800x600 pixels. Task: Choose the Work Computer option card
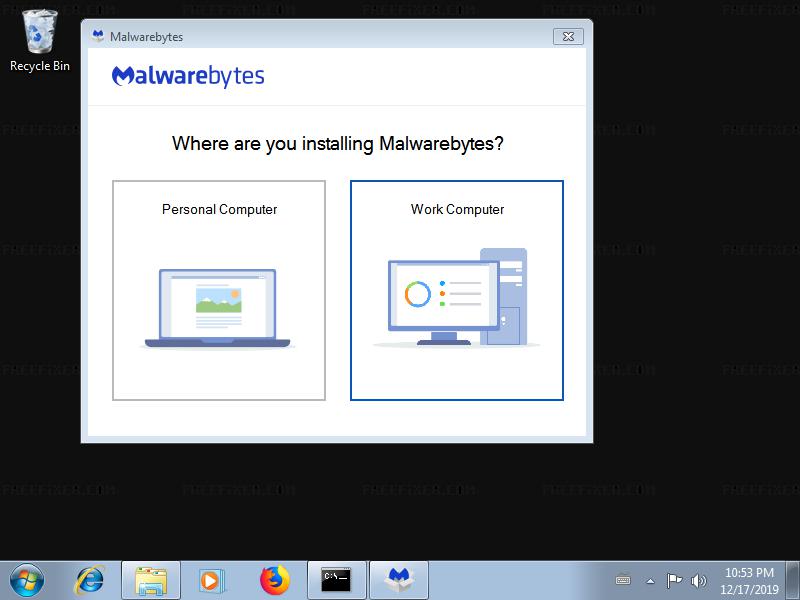click(457, 290)
